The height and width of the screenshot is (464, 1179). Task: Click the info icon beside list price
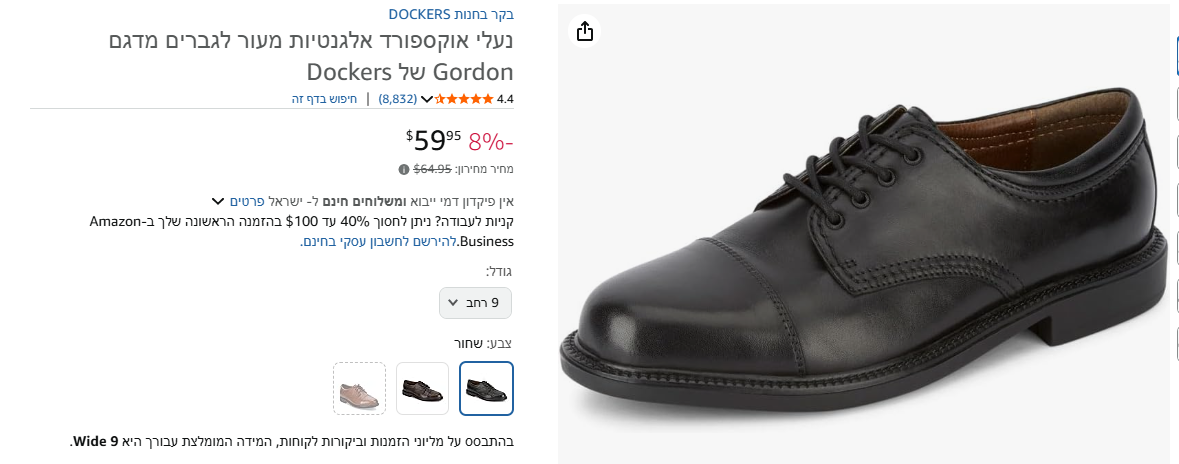coord(403,169)
